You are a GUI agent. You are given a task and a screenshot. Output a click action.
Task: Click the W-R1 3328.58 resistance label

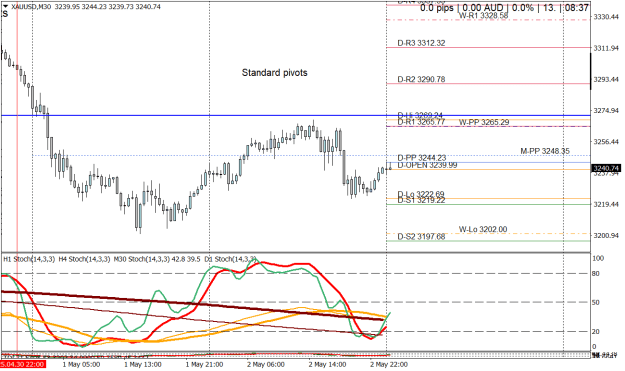[484, 16]
